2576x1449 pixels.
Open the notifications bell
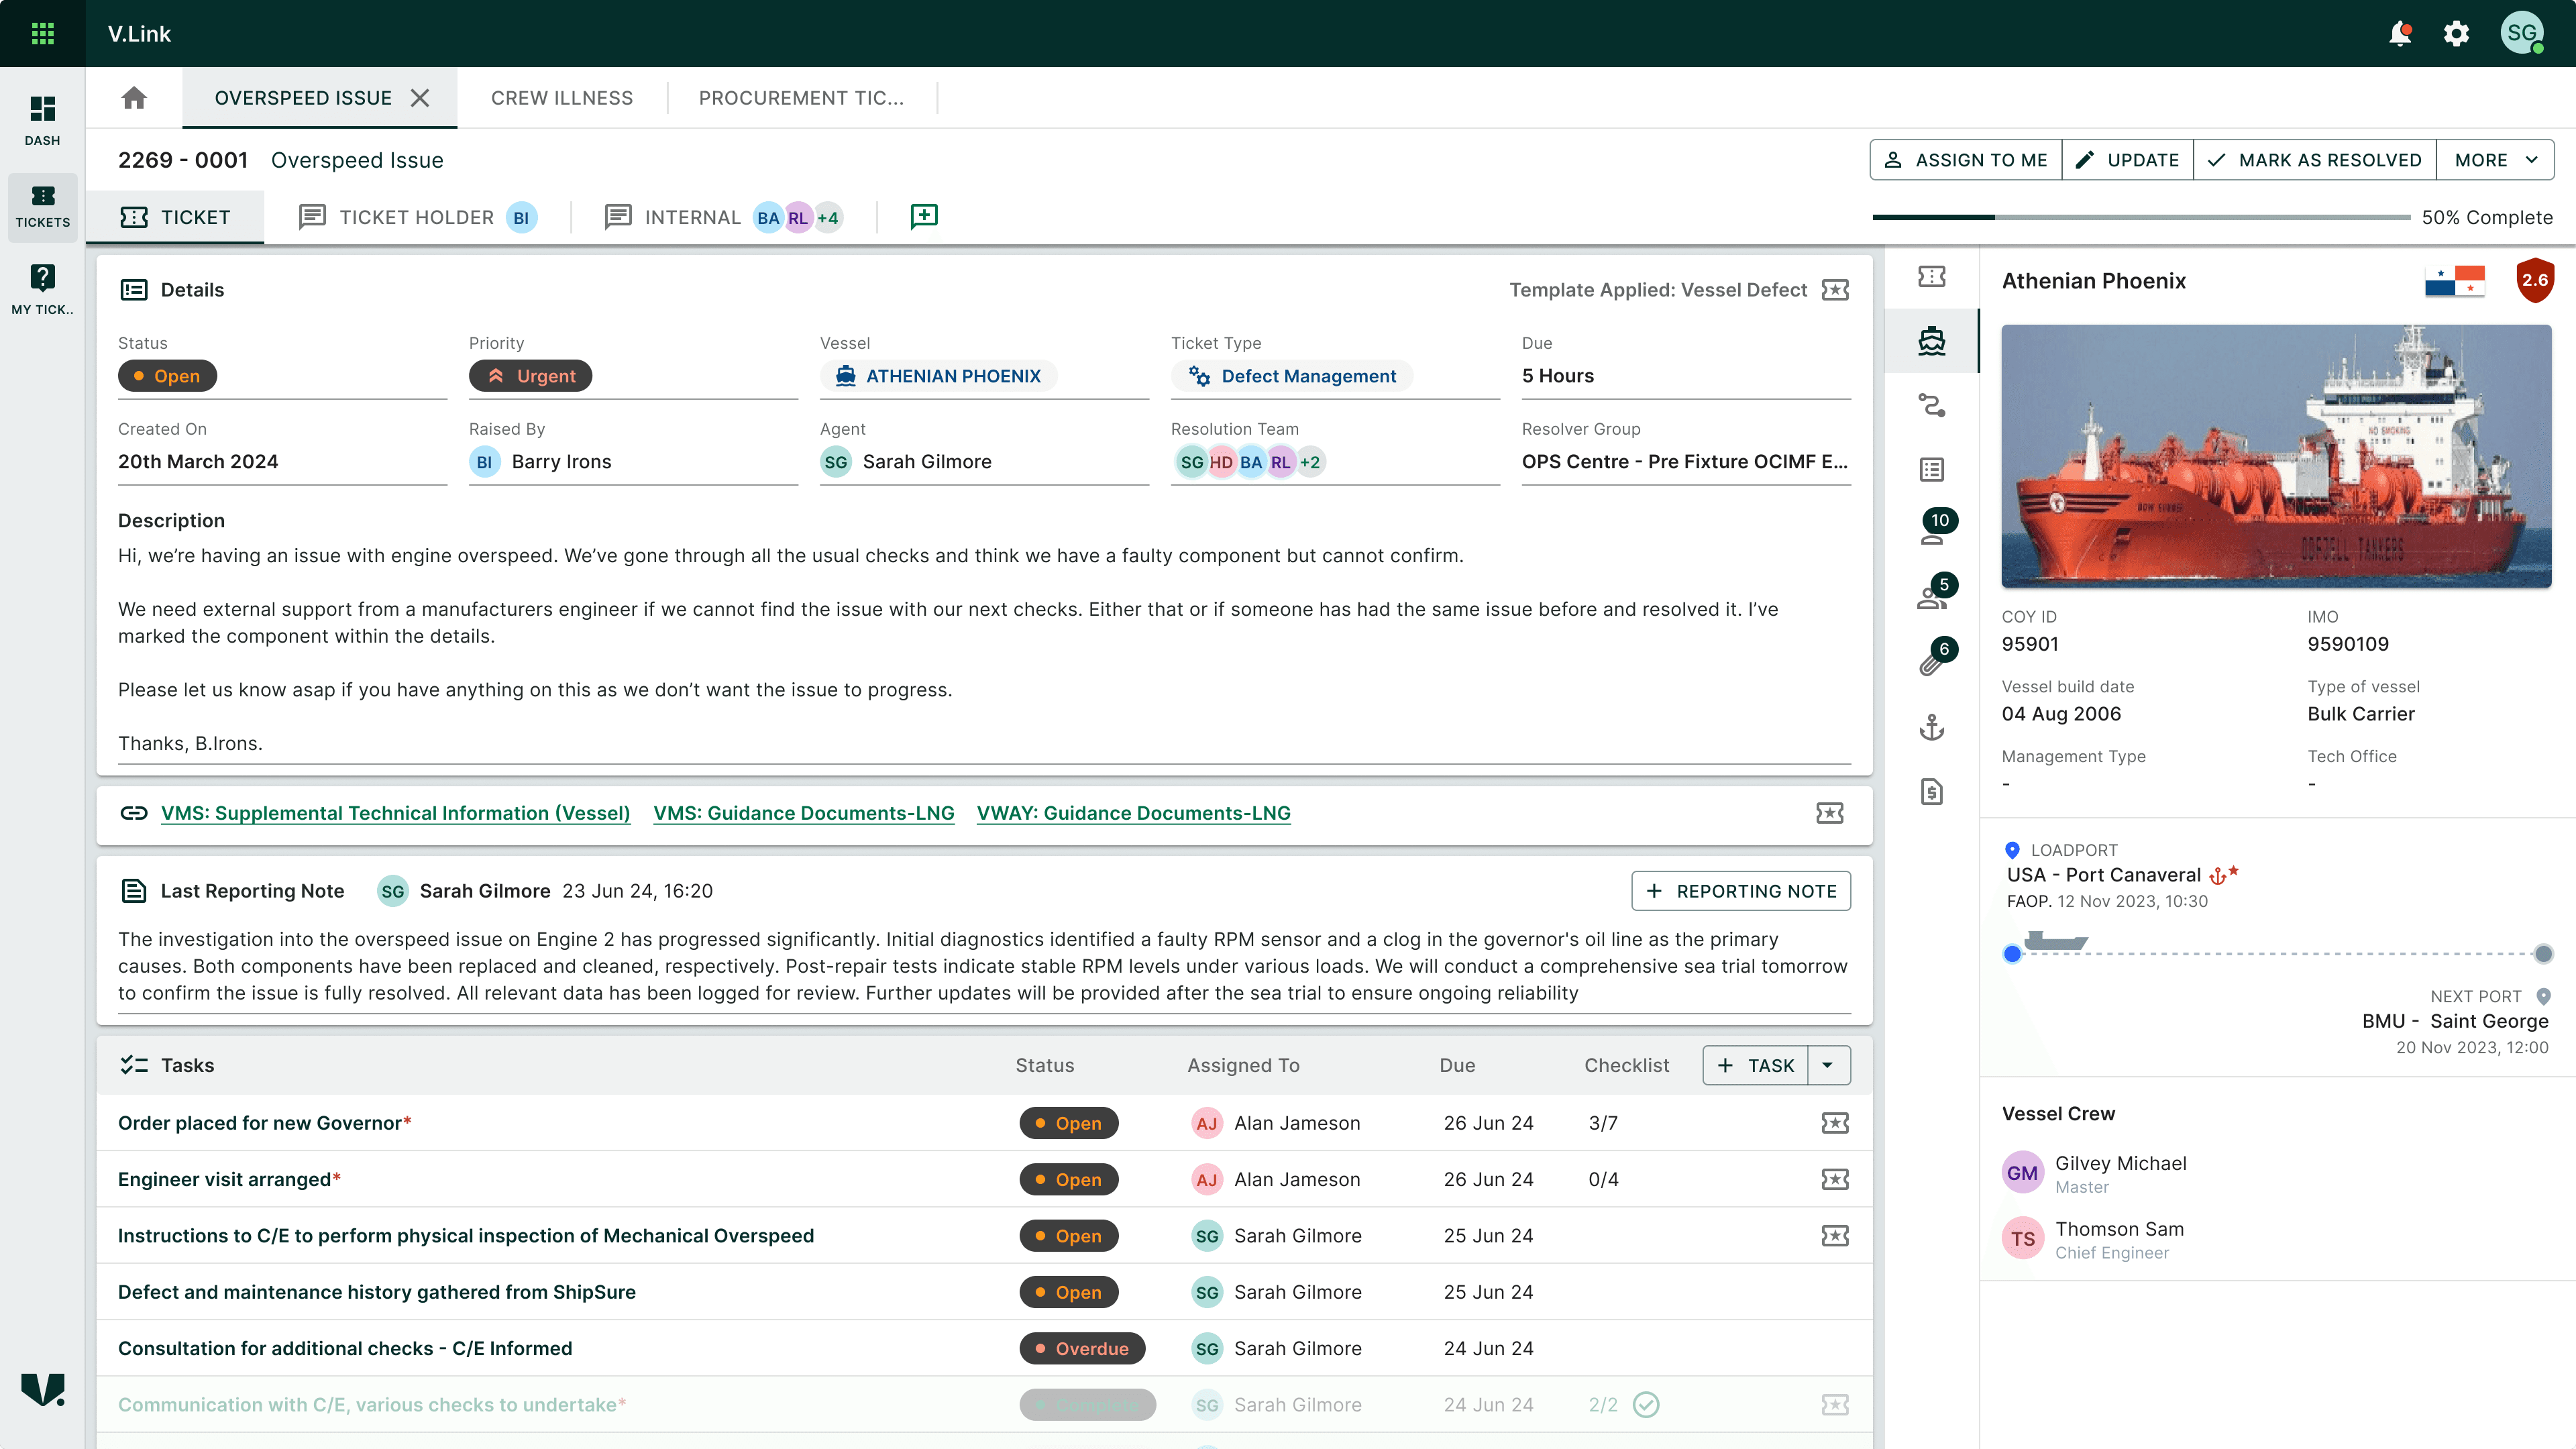pos(2399,34)
